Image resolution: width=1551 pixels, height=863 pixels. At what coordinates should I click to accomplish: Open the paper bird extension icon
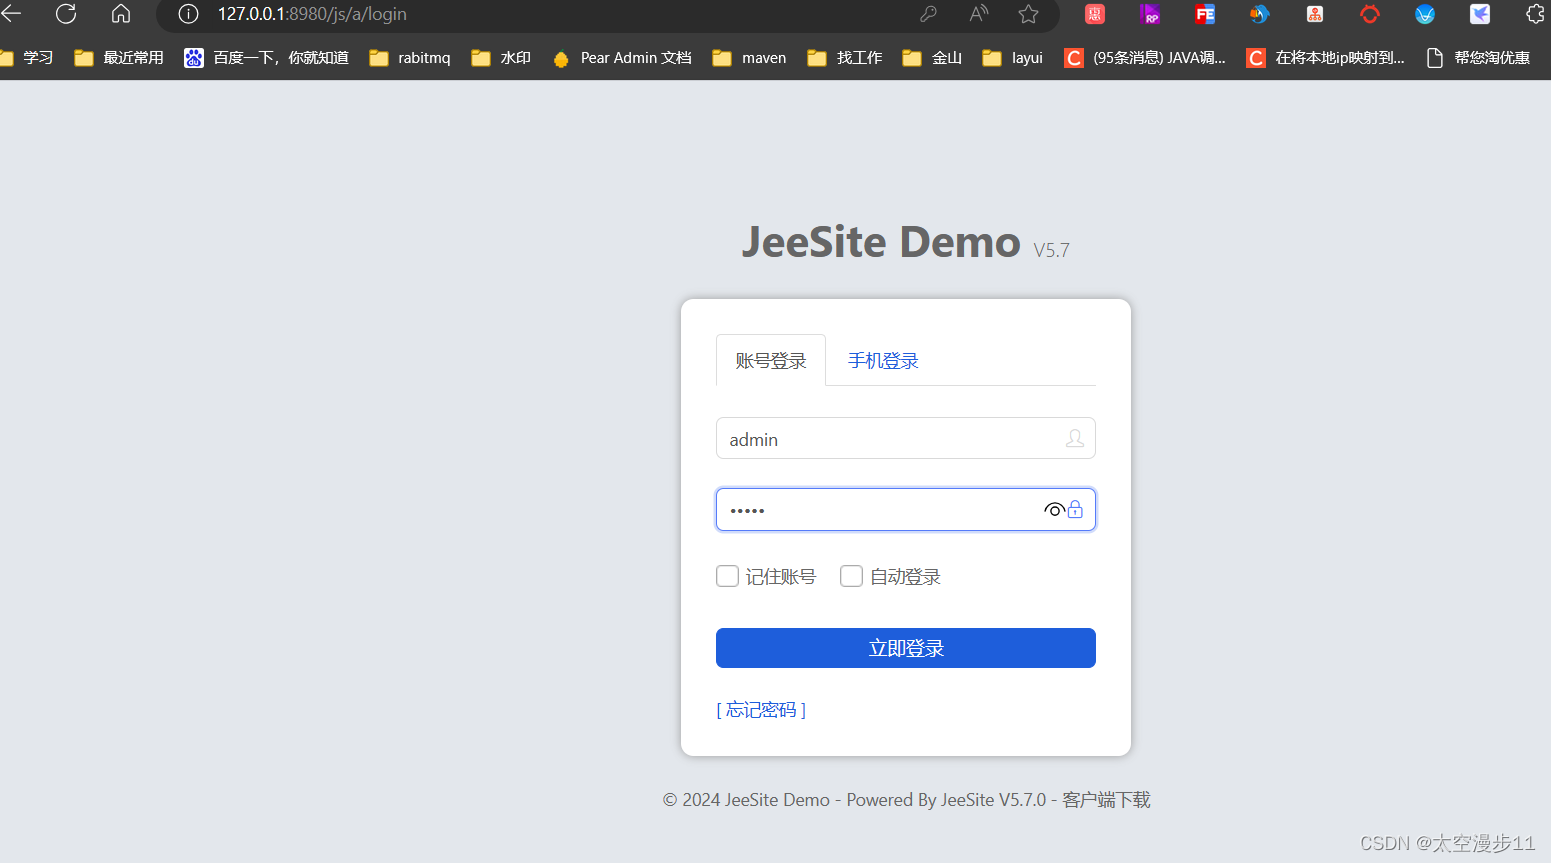pos(1480,14)
